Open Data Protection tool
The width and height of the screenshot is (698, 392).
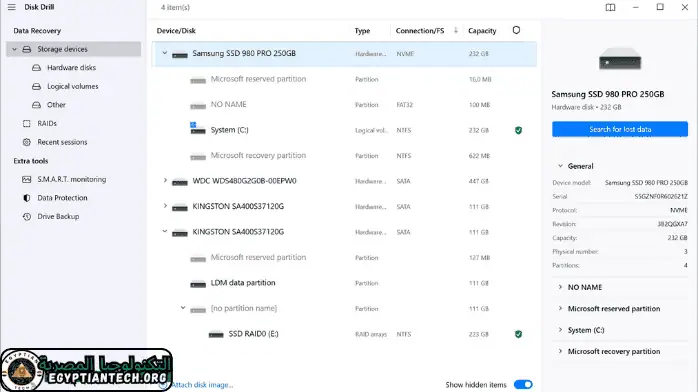(x=62, y=198)
